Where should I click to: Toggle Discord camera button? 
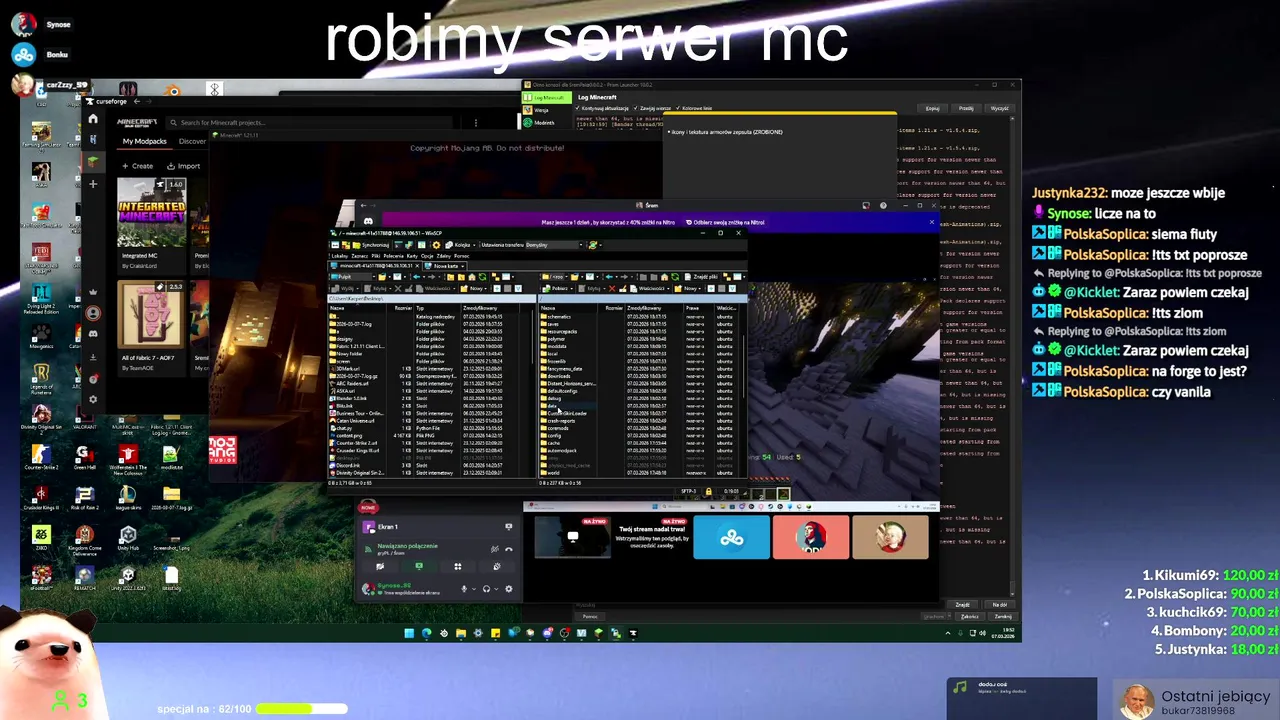380,567
